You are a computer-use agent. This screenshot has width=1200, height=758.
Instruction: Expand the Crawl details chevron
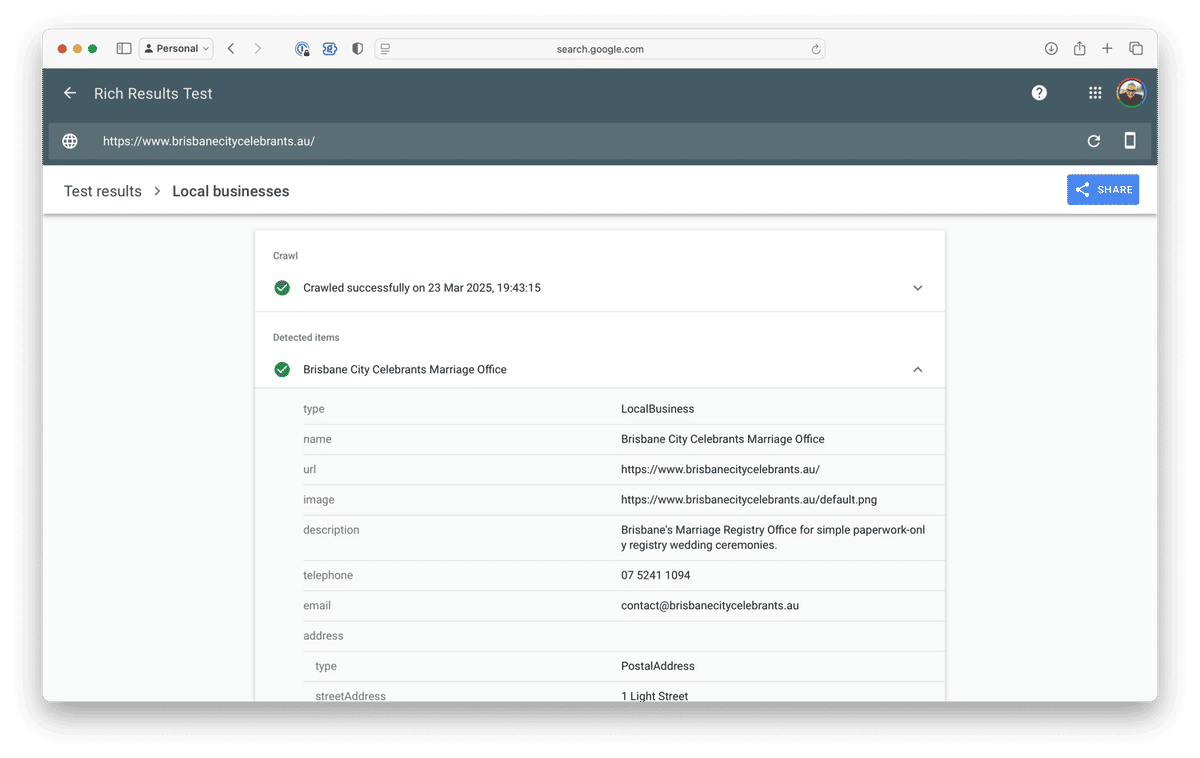[918, 288]
